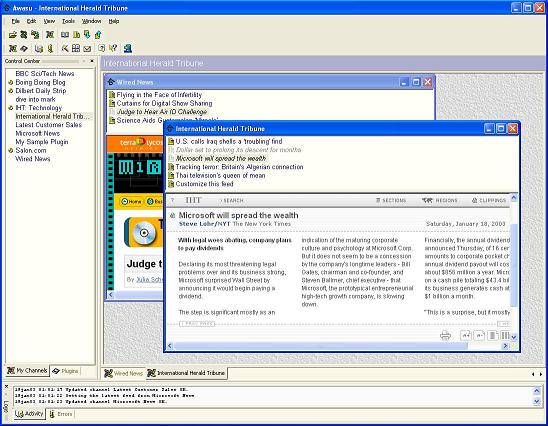Select Dilbert Daily Strip channel
548x426 pixels.
coord(41,91)
